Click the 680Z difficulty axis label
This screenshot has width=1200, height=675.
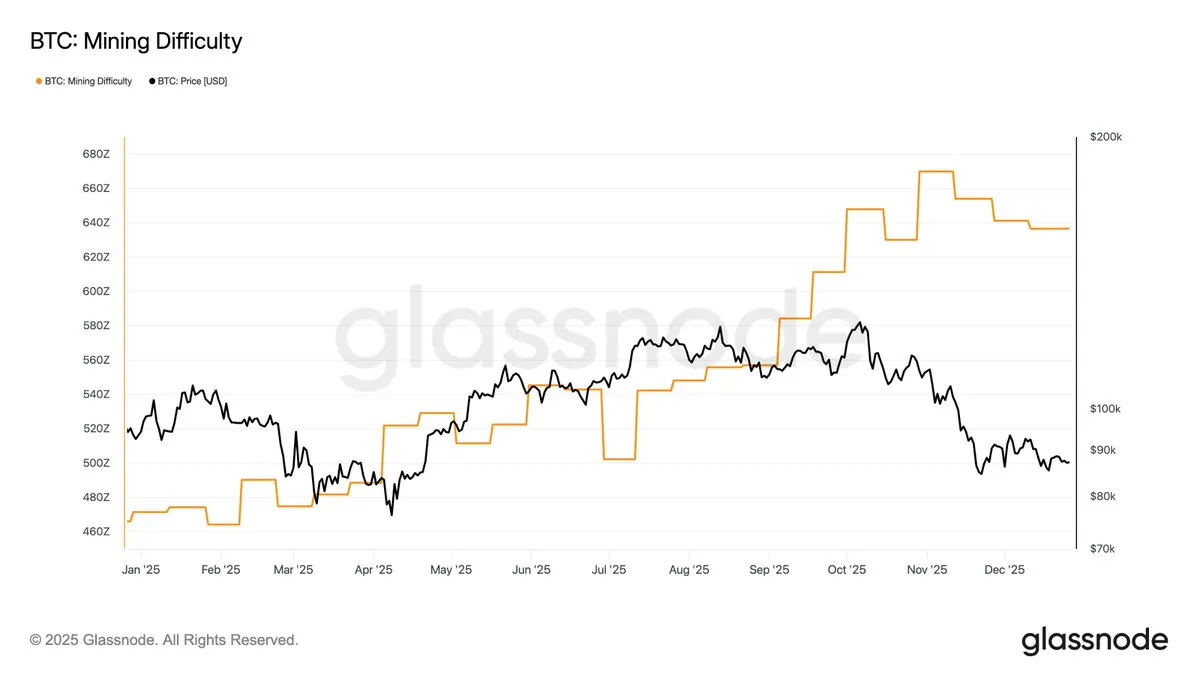coord(96,154)
